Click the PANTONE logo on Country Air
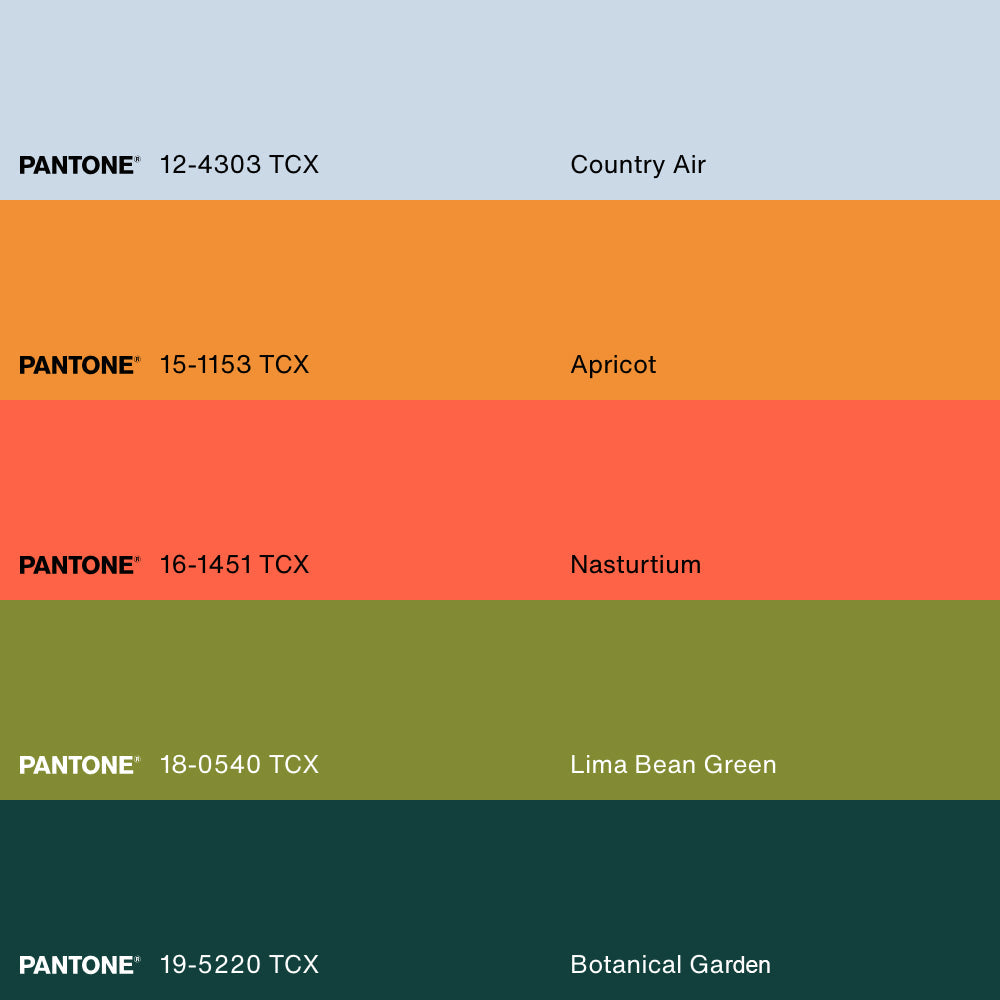The height and width of the screenshot is (1000, 1000). point(79,165)
